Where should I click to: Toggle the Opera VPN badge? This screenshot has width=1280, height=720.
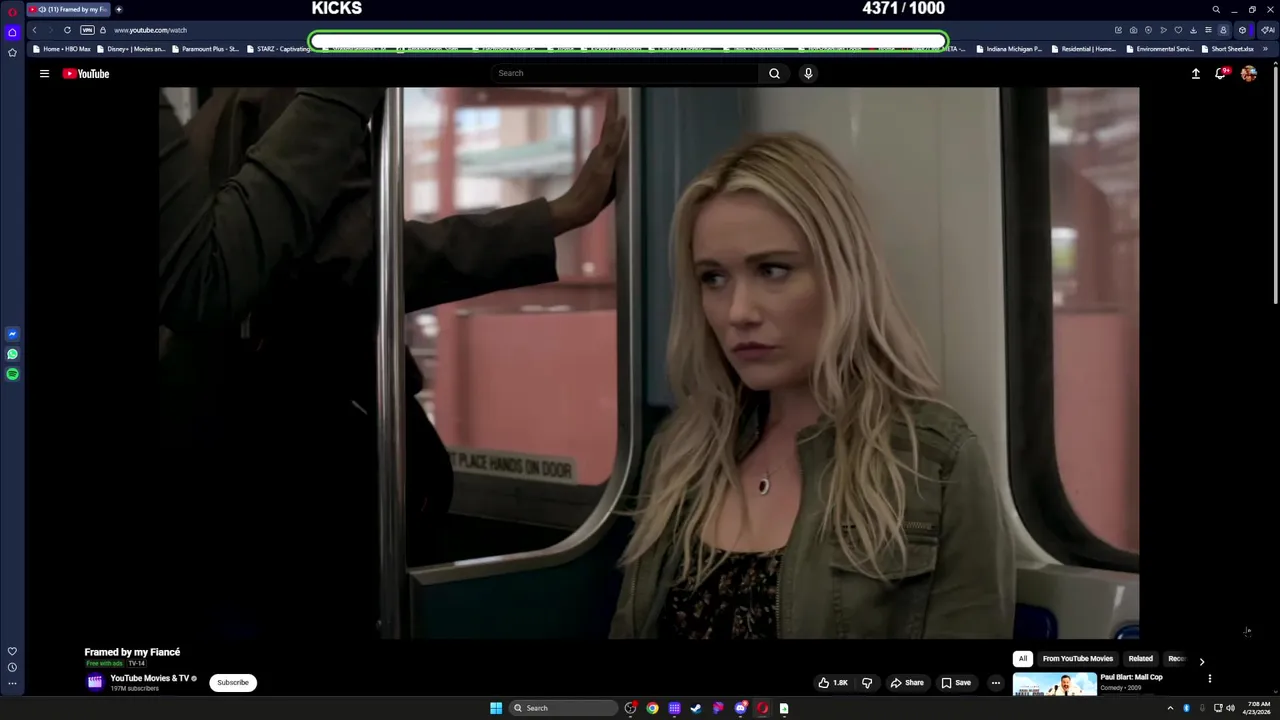click(x=87, y=30)
